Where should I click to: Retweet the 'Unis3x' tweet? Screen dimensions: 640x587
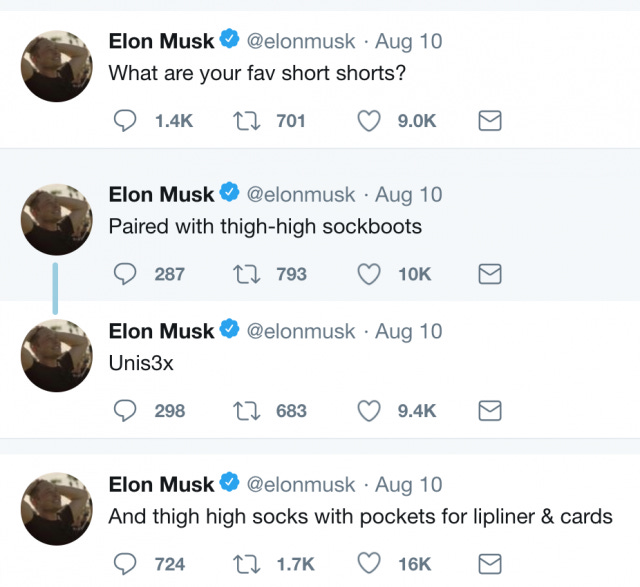pos(244,411)
